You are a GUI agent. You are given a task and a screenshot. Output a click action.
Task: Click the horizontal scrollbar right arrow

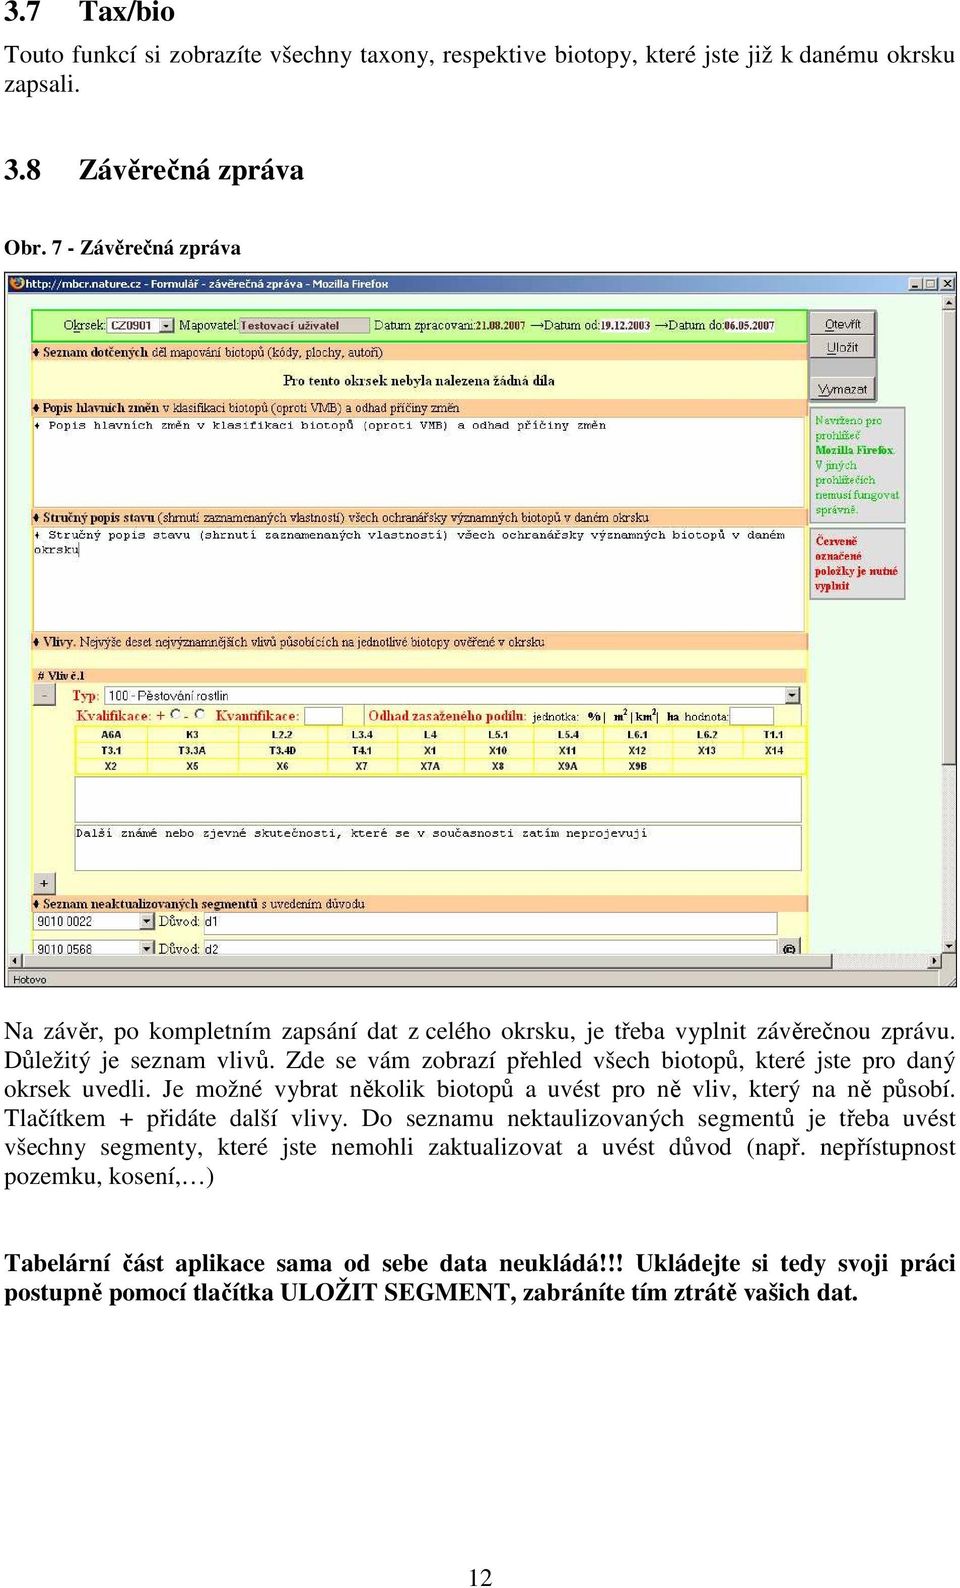[934, 961]
